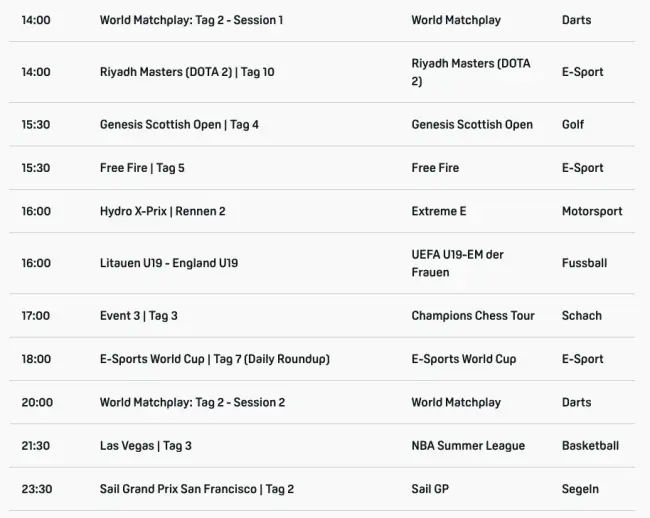
Task: Click UEFA U19-EM der Frauen competition name
Action: click(457, 263)
